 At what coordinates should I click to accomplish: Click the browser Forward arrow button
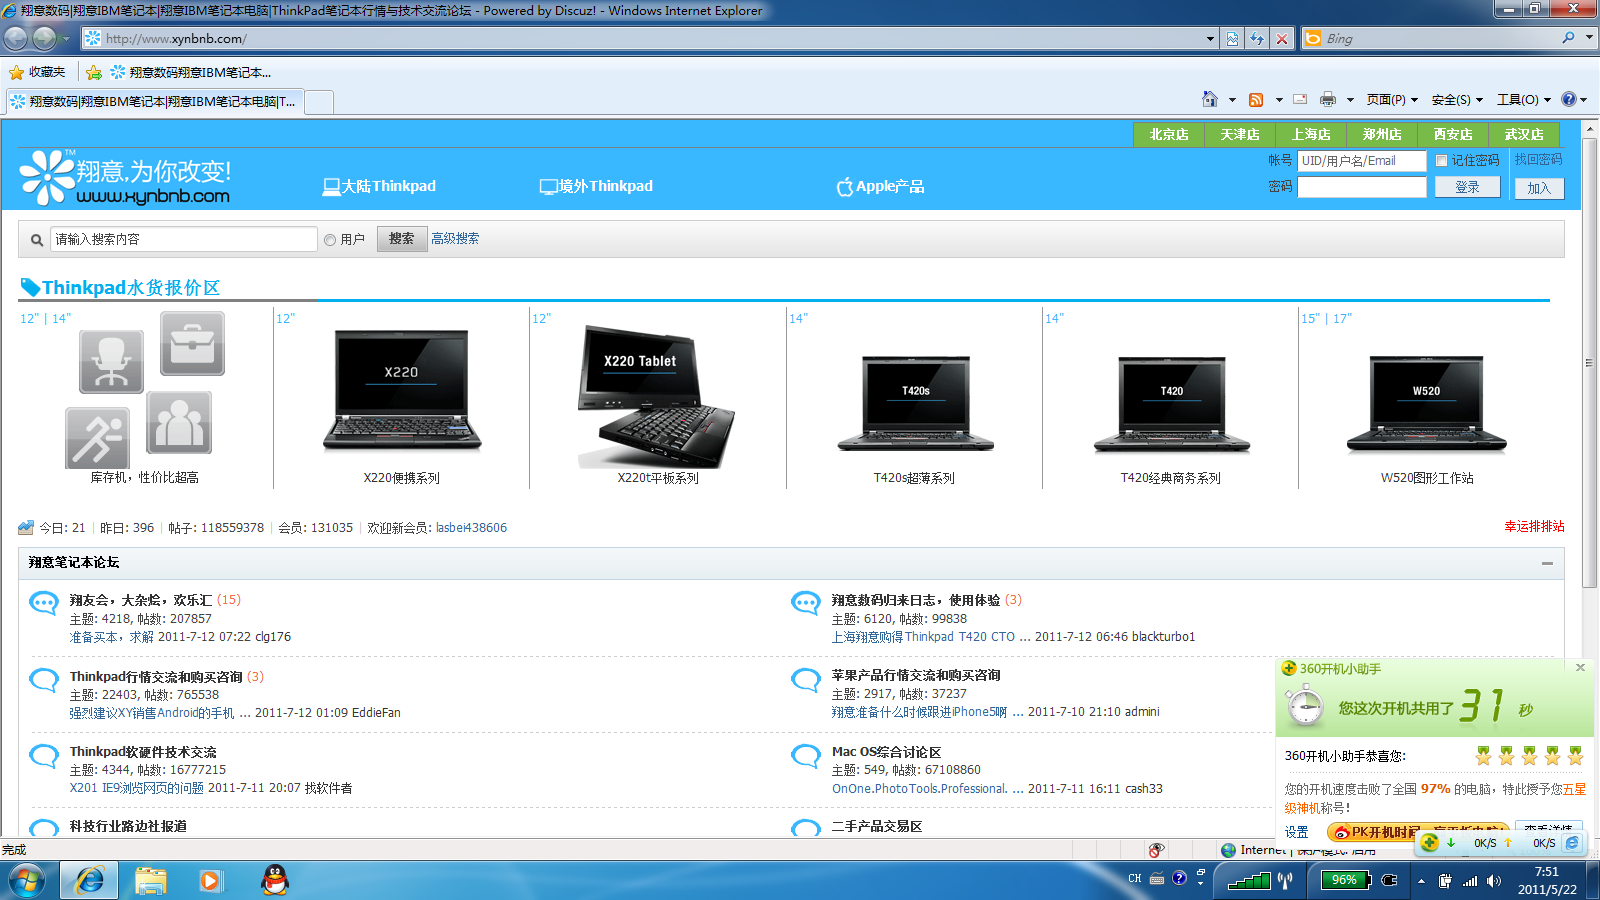44,38
